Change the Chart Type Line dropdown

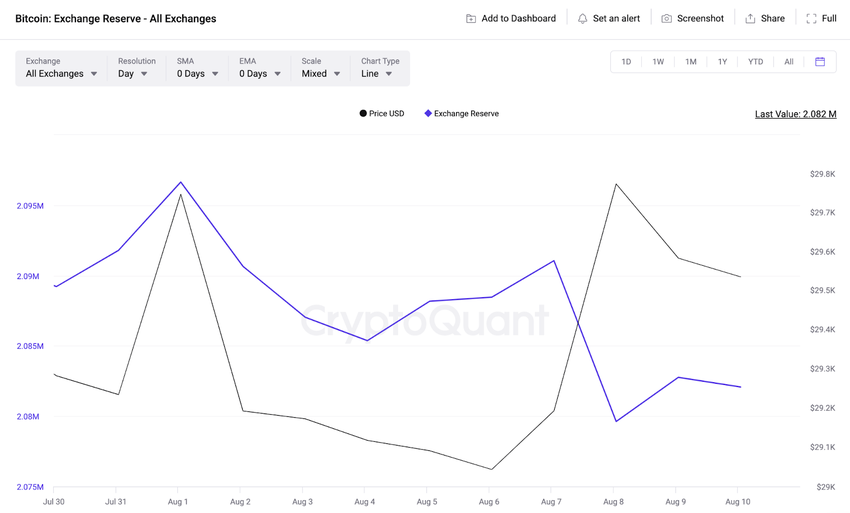point(380,68)
